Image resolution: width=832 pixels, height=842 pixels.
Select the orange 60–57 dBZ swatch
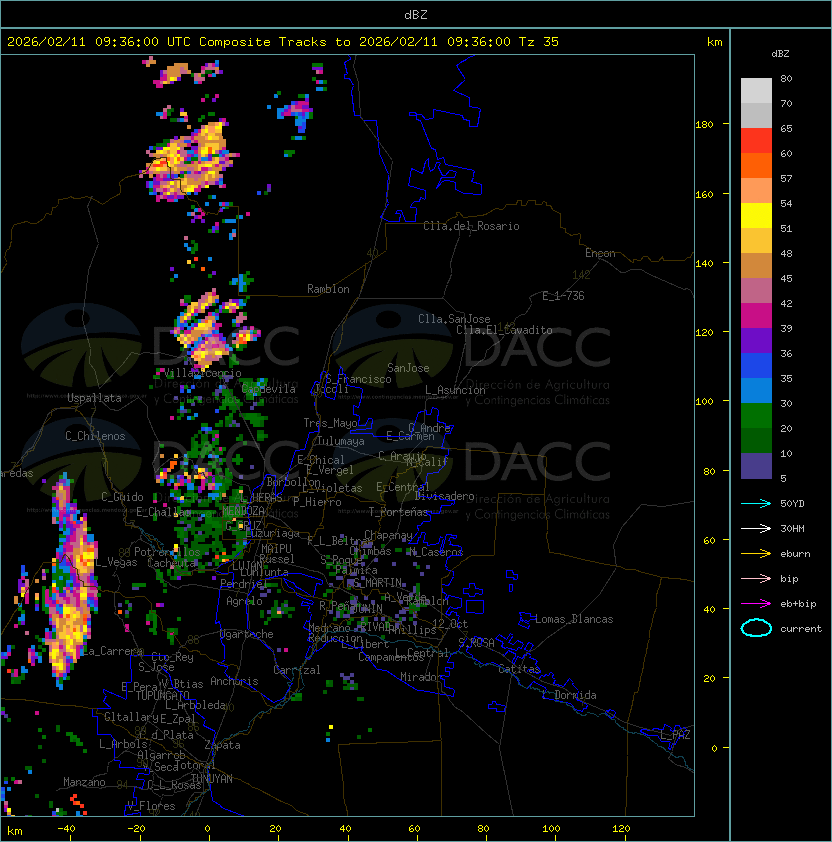tap(756, 165)
